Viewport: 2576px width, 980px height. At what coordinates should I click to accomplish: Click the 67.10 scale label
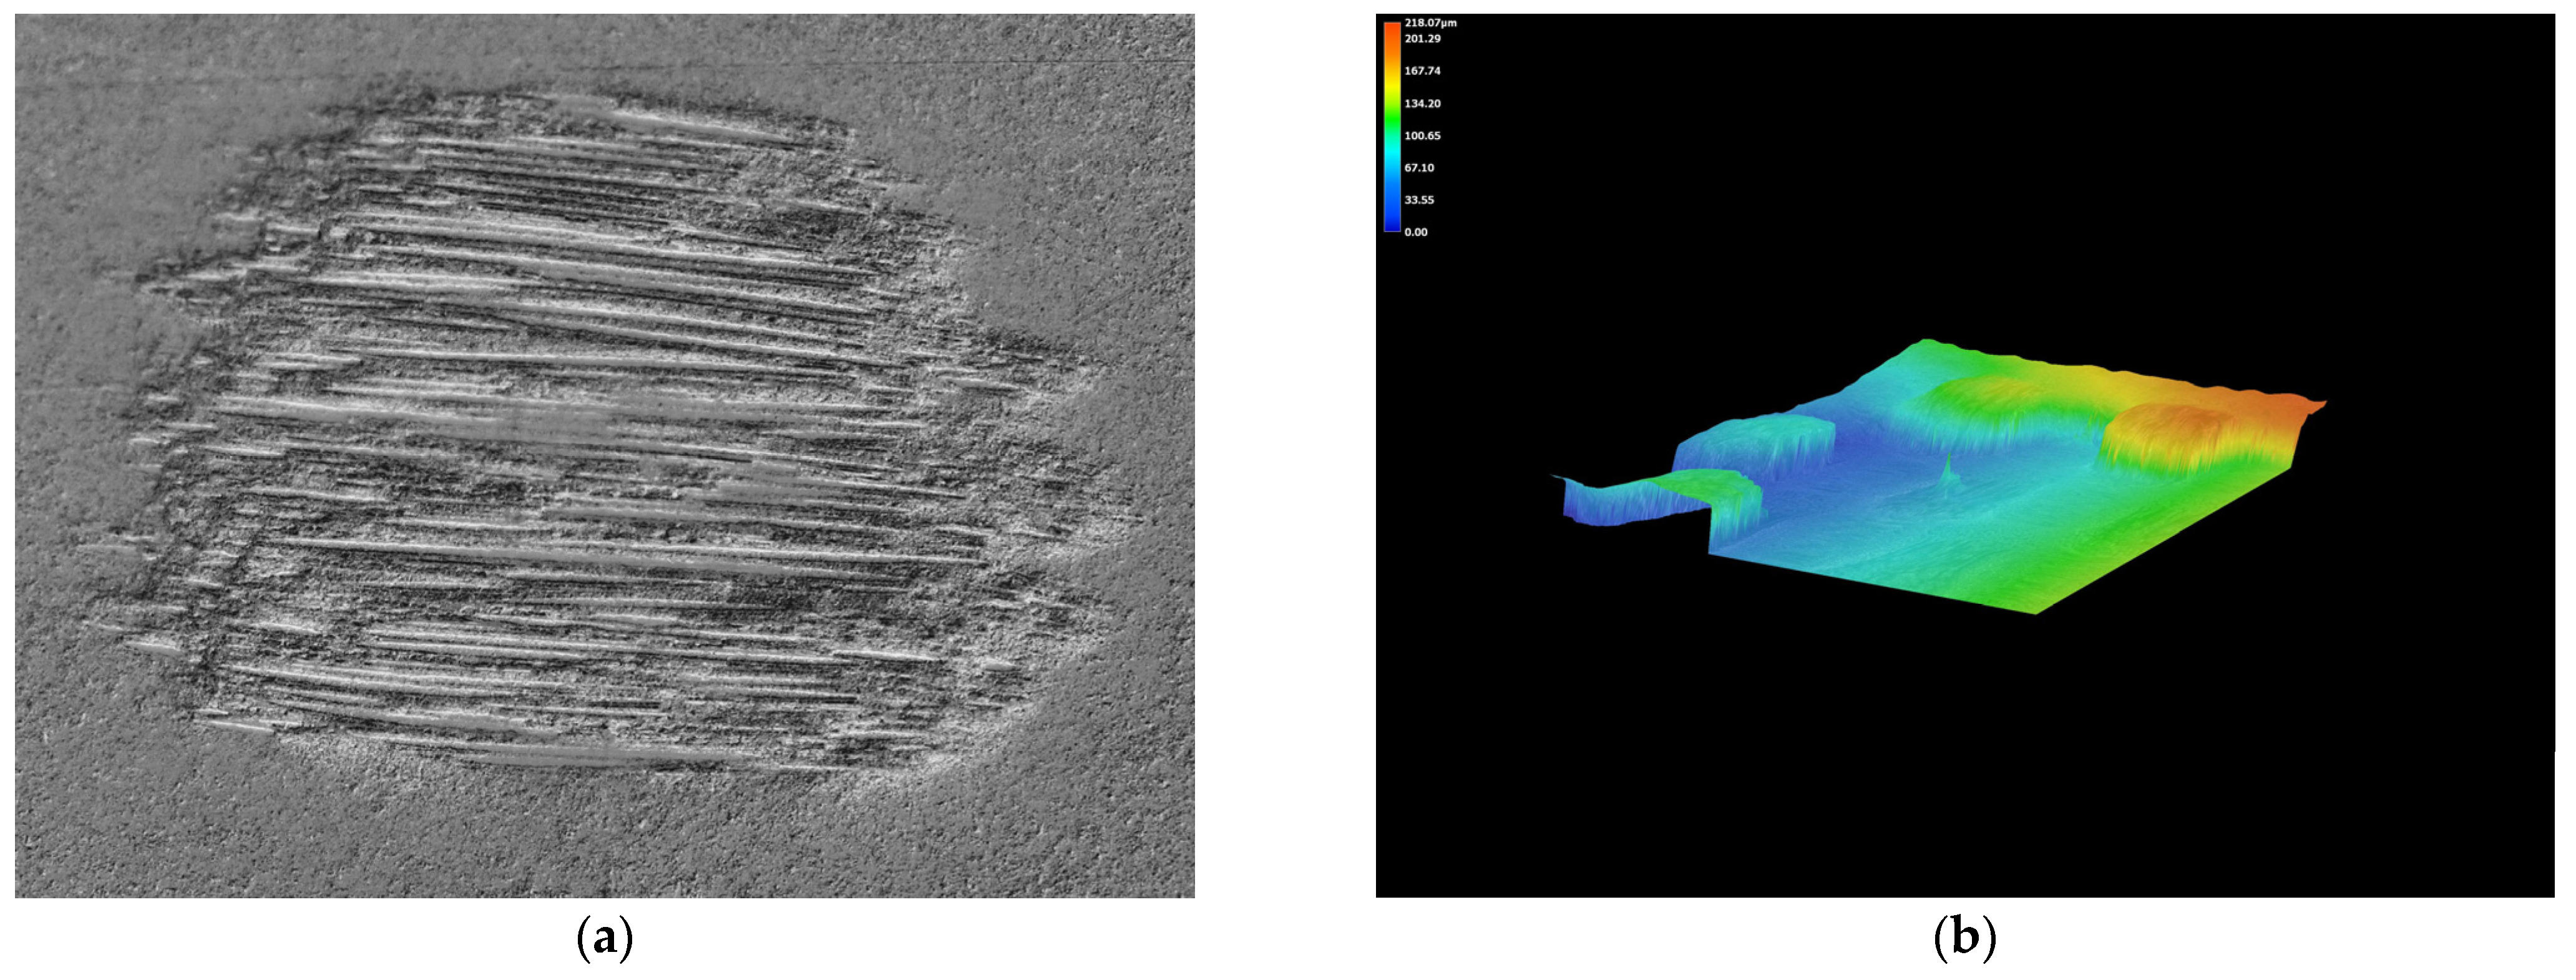pyautogui.click(x=1419, y=168)
